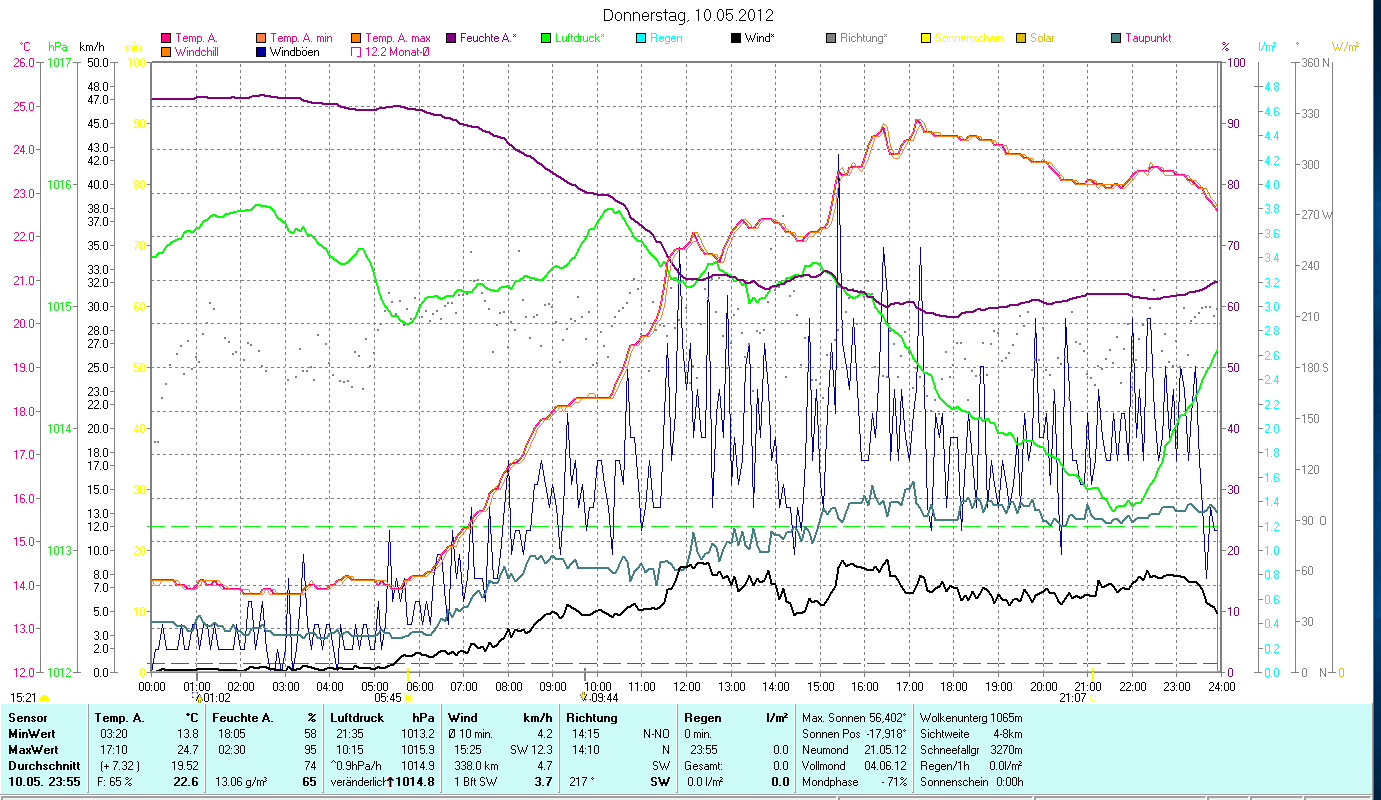Click the green Luftdruck* color swatch
Screen dimensions: 1381x800
545,38
